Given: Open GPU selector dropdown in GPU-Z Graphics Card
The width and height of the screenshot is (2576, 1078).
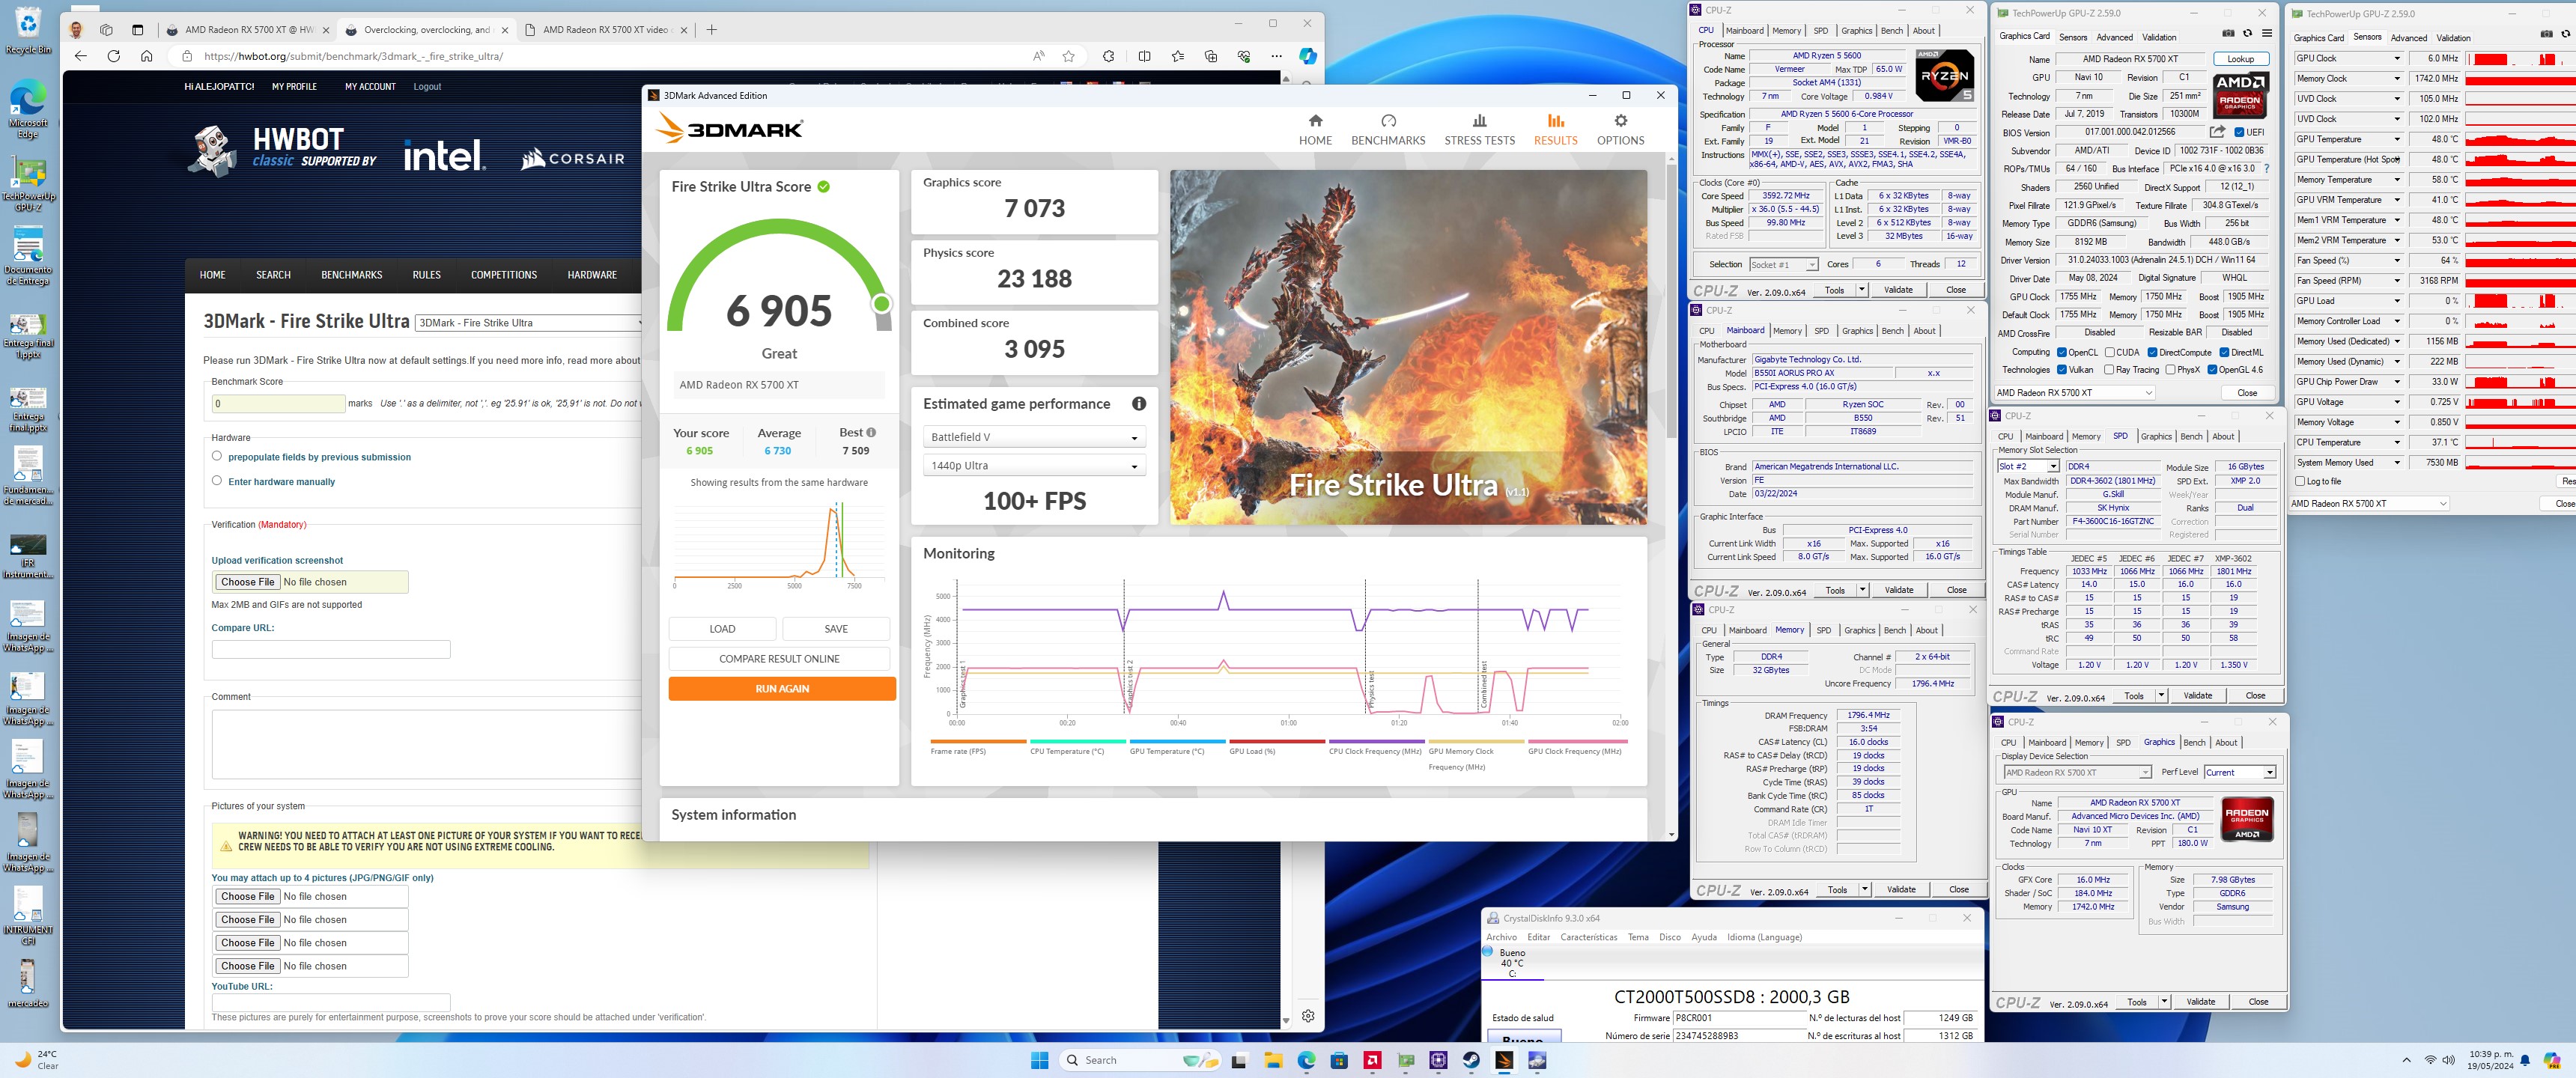Looking at the screenshot, I should tap(2073, 393).
